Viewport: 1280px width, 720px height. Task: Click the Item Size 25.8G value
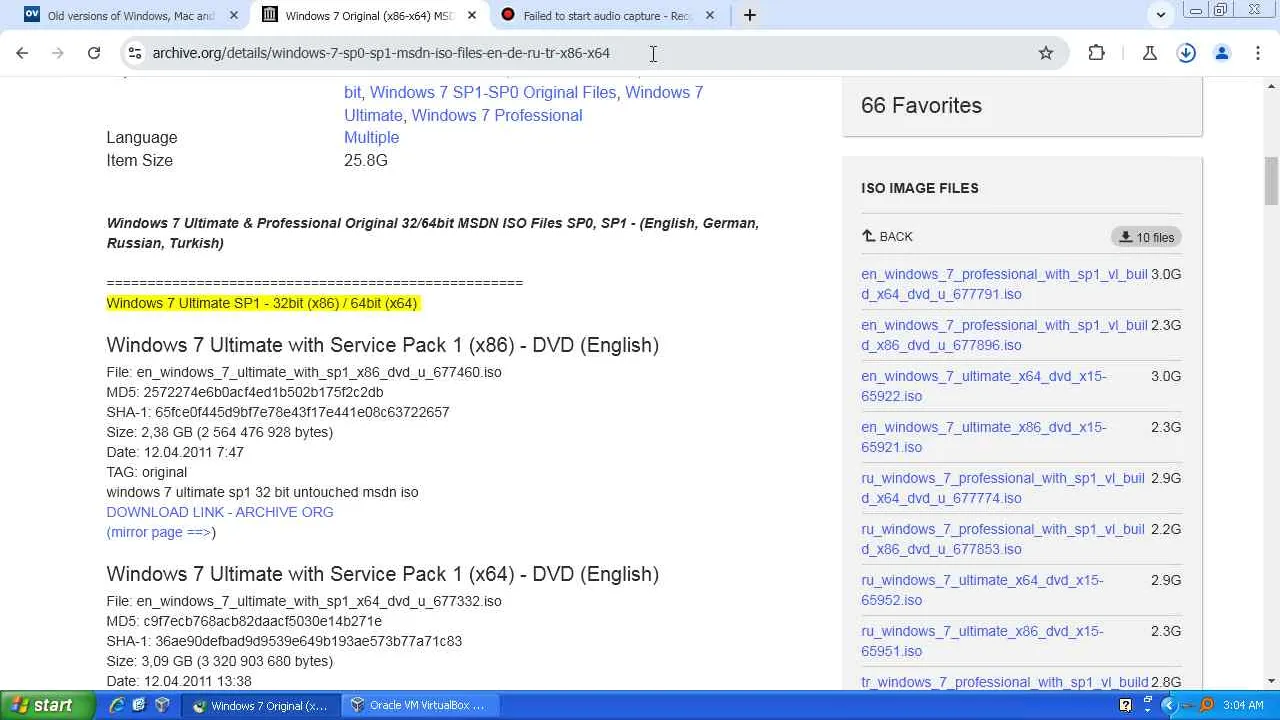[366, 160]
